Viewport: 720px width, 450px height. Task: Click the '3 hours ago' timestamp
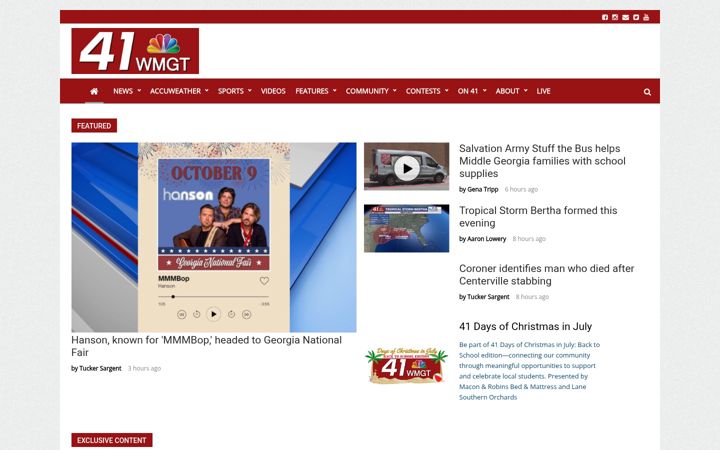(x=144, y=368)
